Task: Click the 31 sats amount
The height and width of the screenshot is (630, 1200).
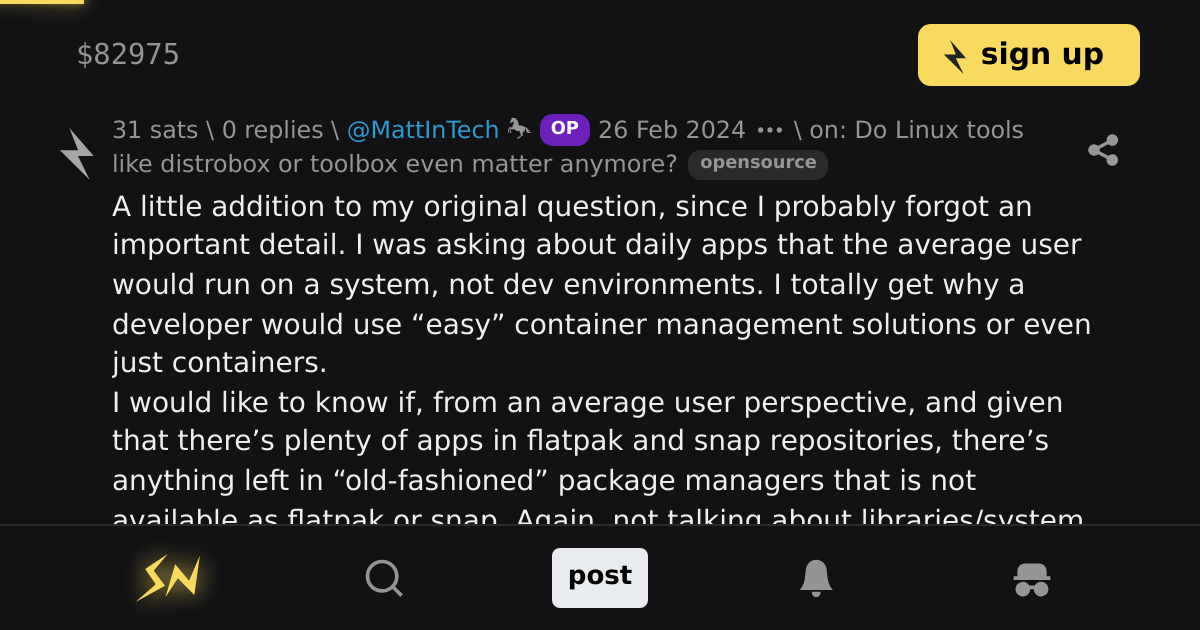Action: coord(154,129)
